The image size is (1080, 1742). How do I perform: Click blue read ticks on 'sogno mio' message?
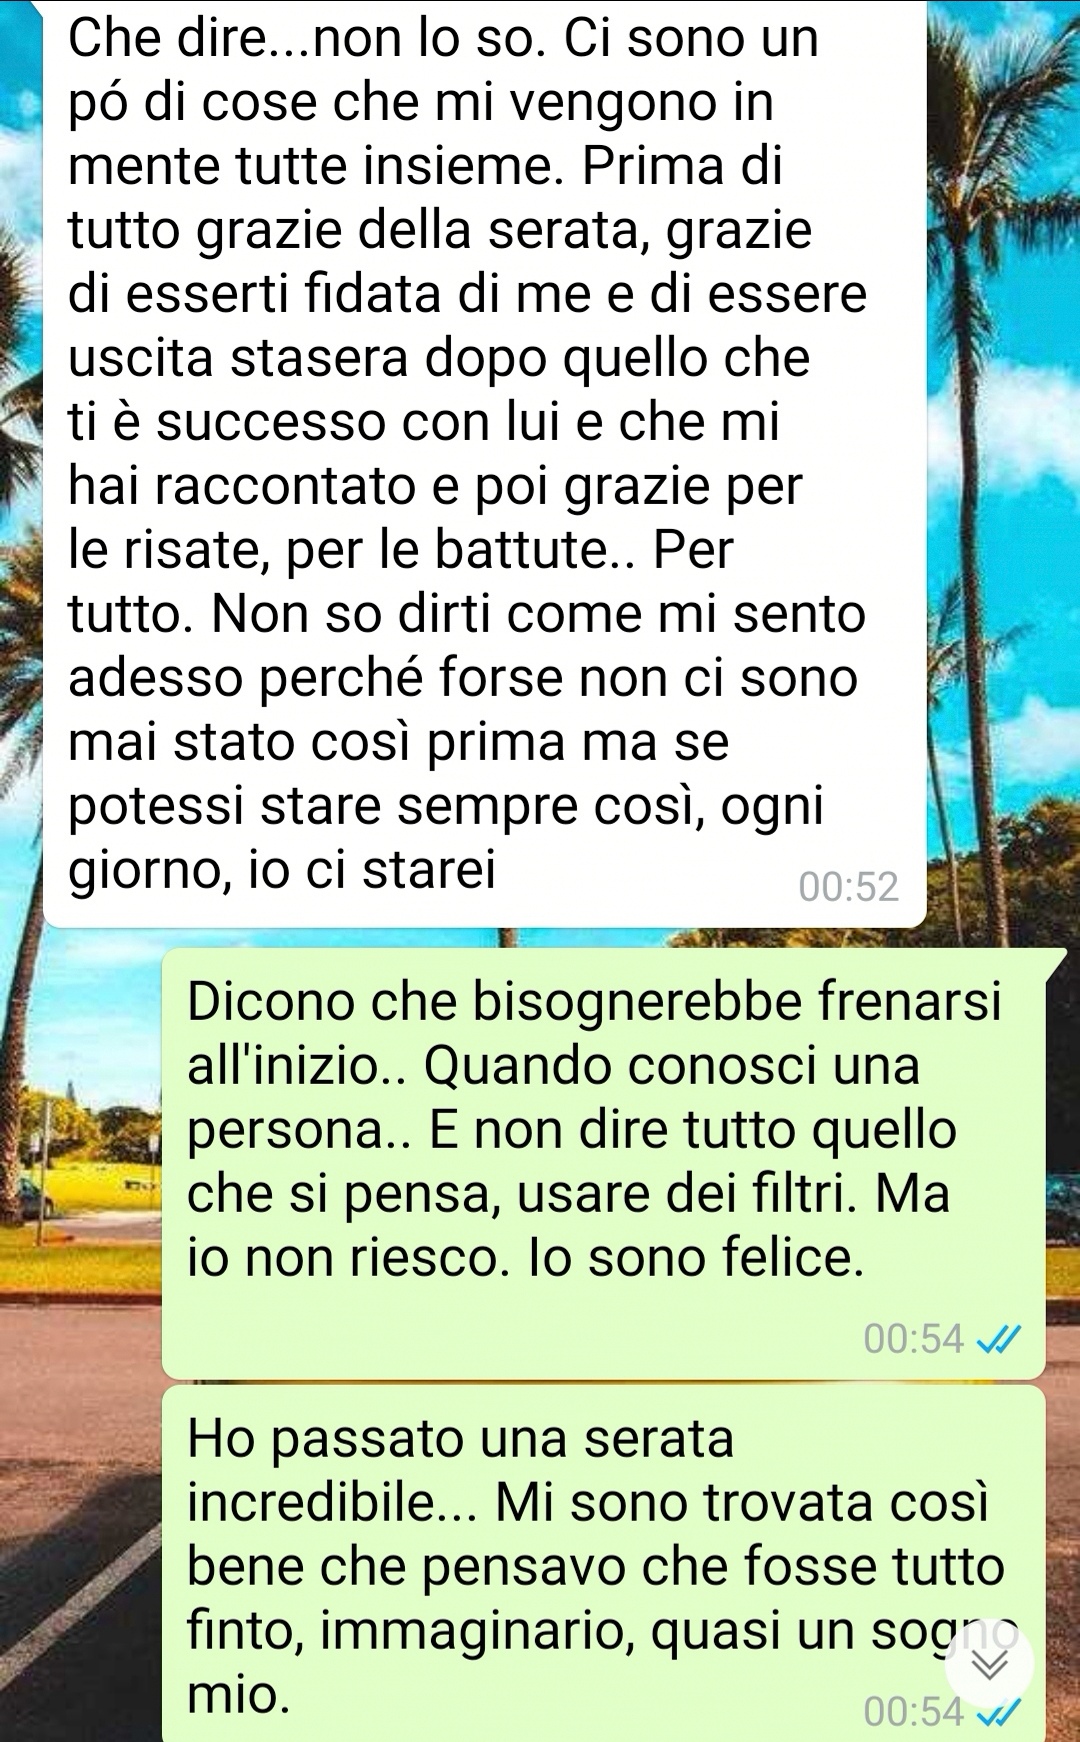tap(999, 1714)
